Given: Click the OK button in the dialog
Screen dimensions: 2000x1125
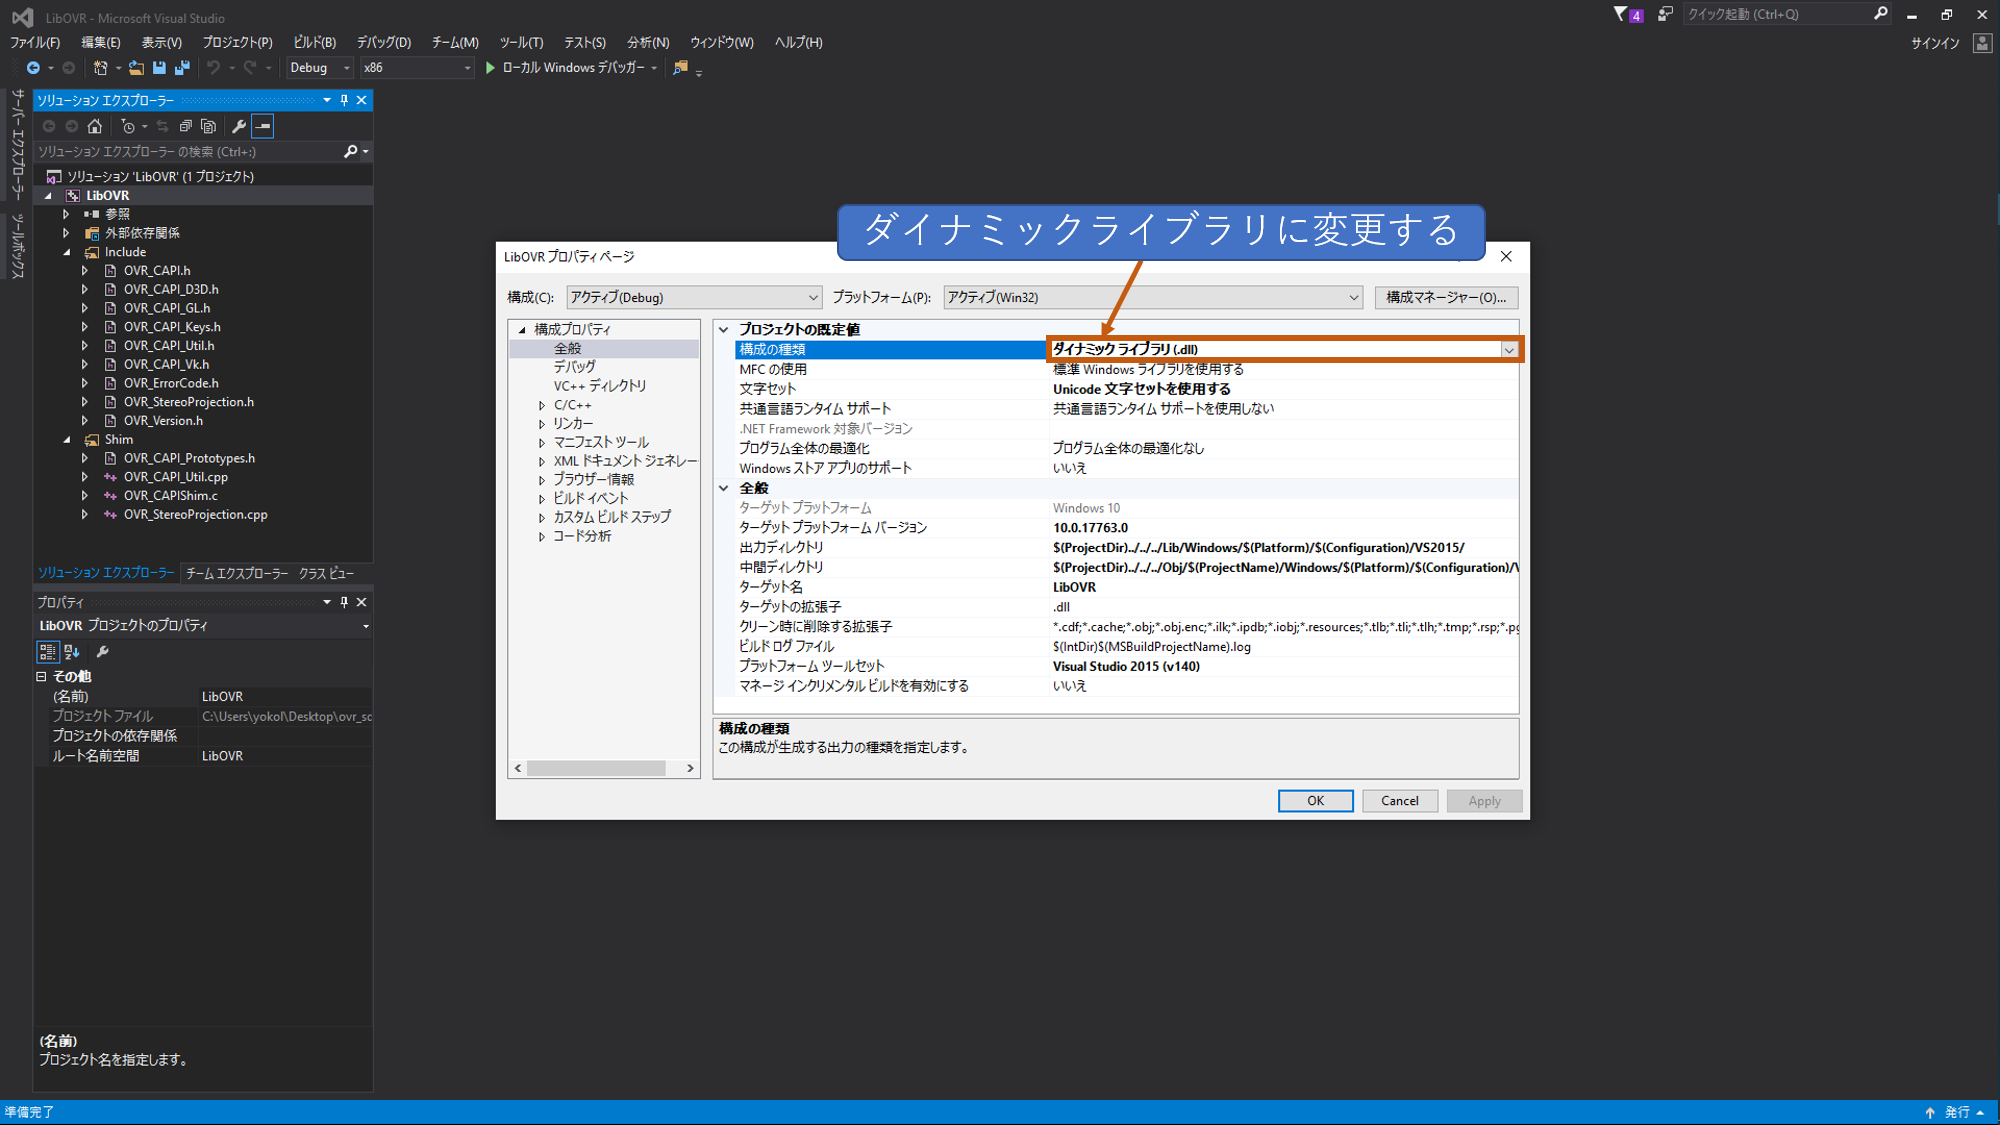Looking at the screenshot, I should pyautogui.click(x=1315, y=801).
